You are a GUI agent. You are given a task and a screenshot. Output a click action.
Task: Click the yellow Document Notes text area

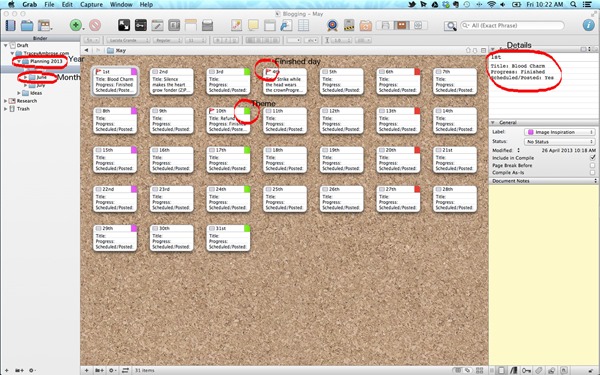(x=544, y=275)
